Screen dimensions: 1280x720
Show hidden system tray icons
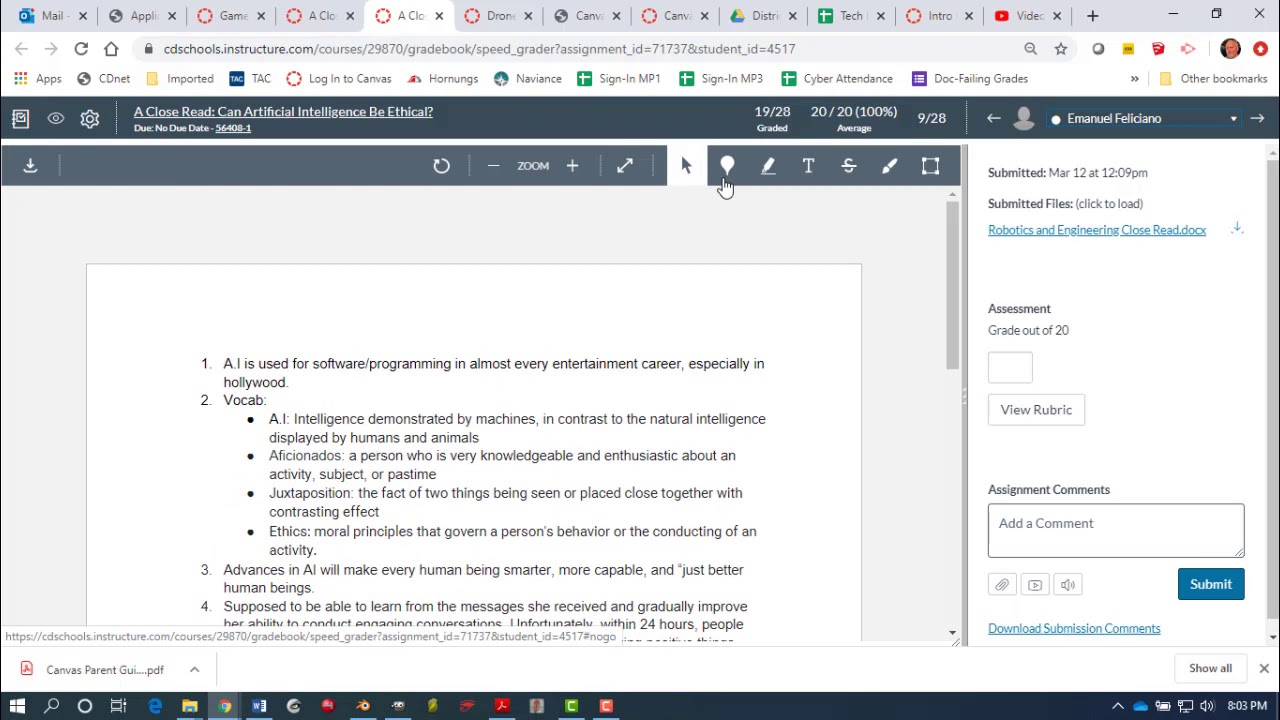click(1118, 706)
